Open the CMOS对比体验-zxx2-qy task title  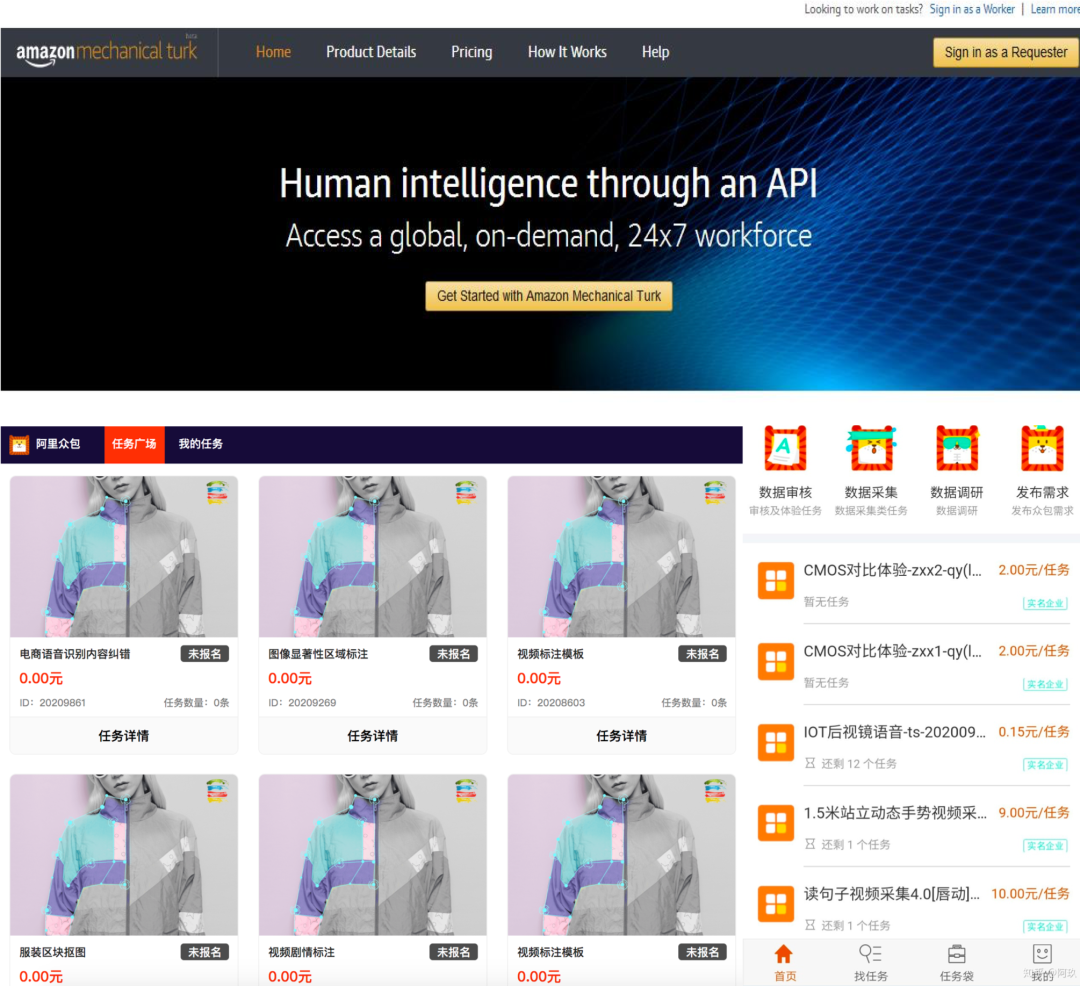click(x=893, y=570)
